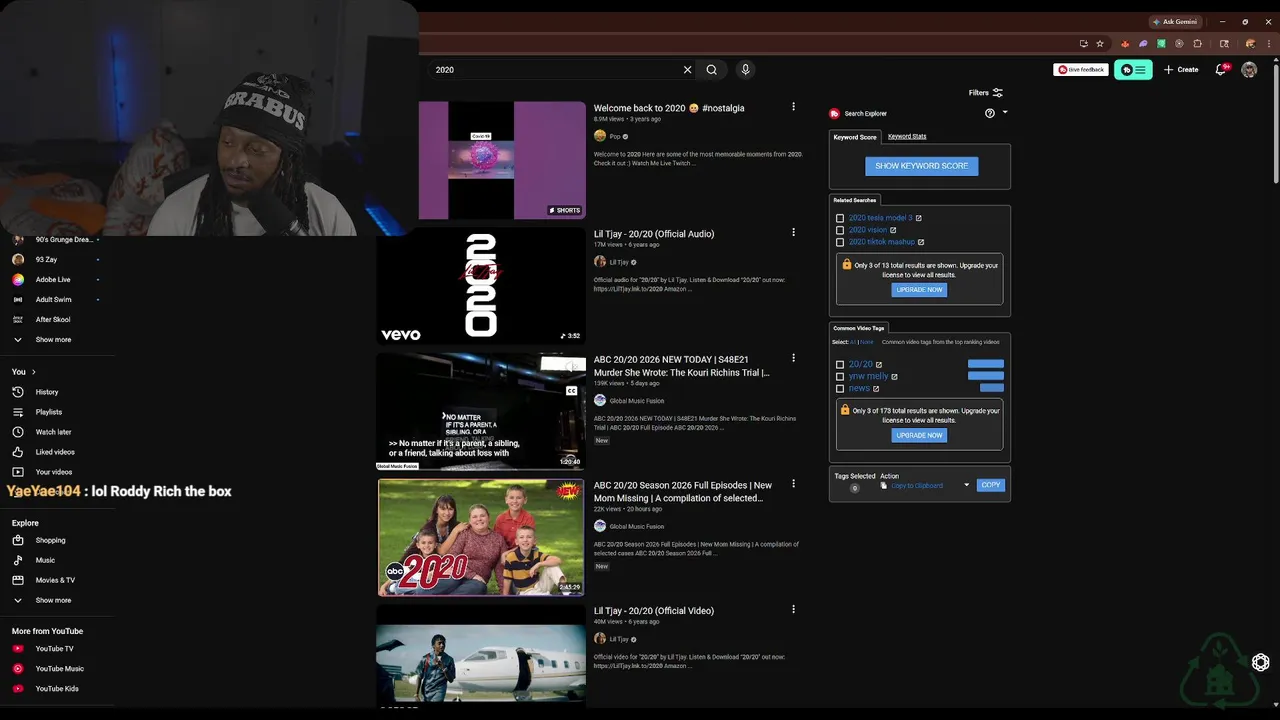Open the browser Extensions puzzle icon
Viewport: 1280px width, 720px height.
(1198, 44)
